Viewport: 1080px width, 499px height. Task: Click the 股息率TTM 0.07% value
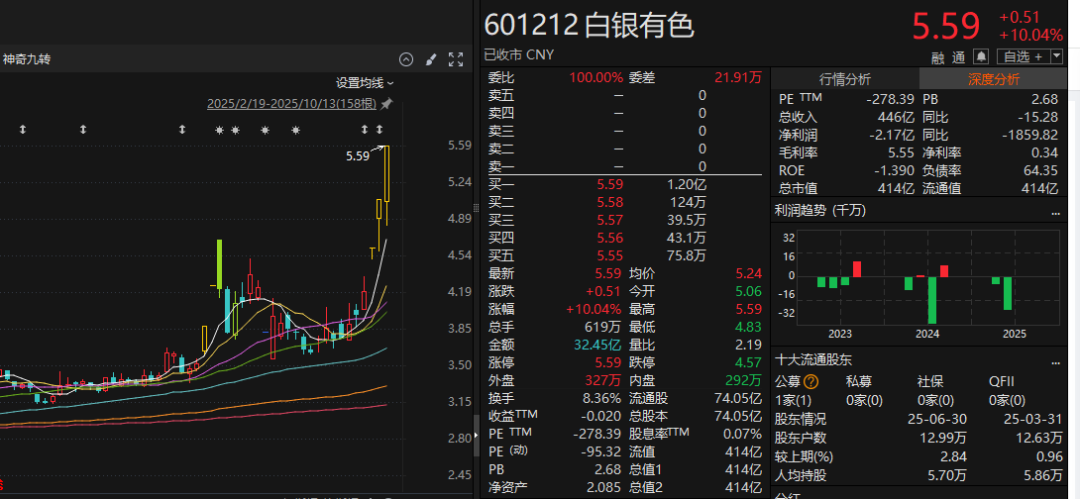point(743,434)
